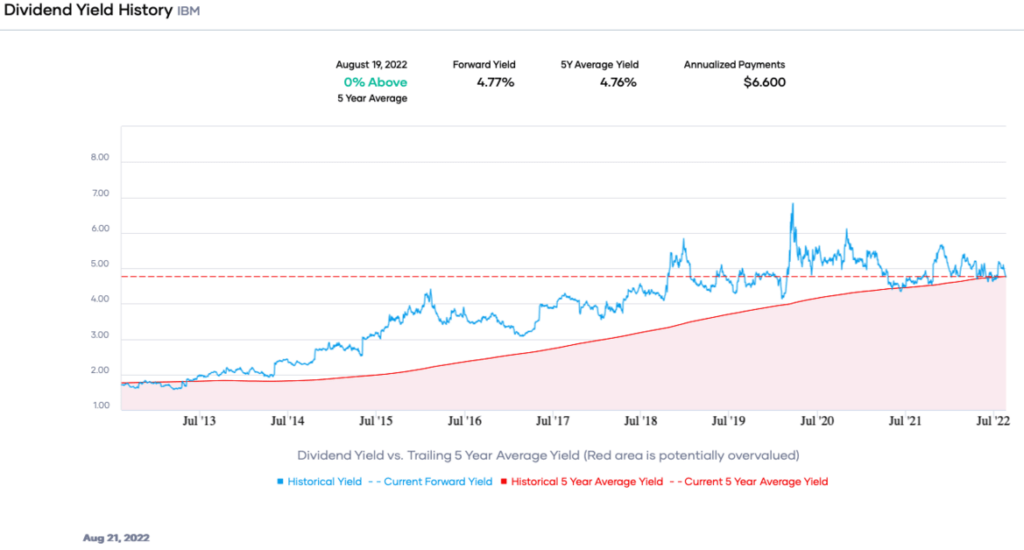The height and width of the screenshot is (550, 1024).
Task: Click the red Historical 5 Year Average square
Action: click(x=504, y=481)
